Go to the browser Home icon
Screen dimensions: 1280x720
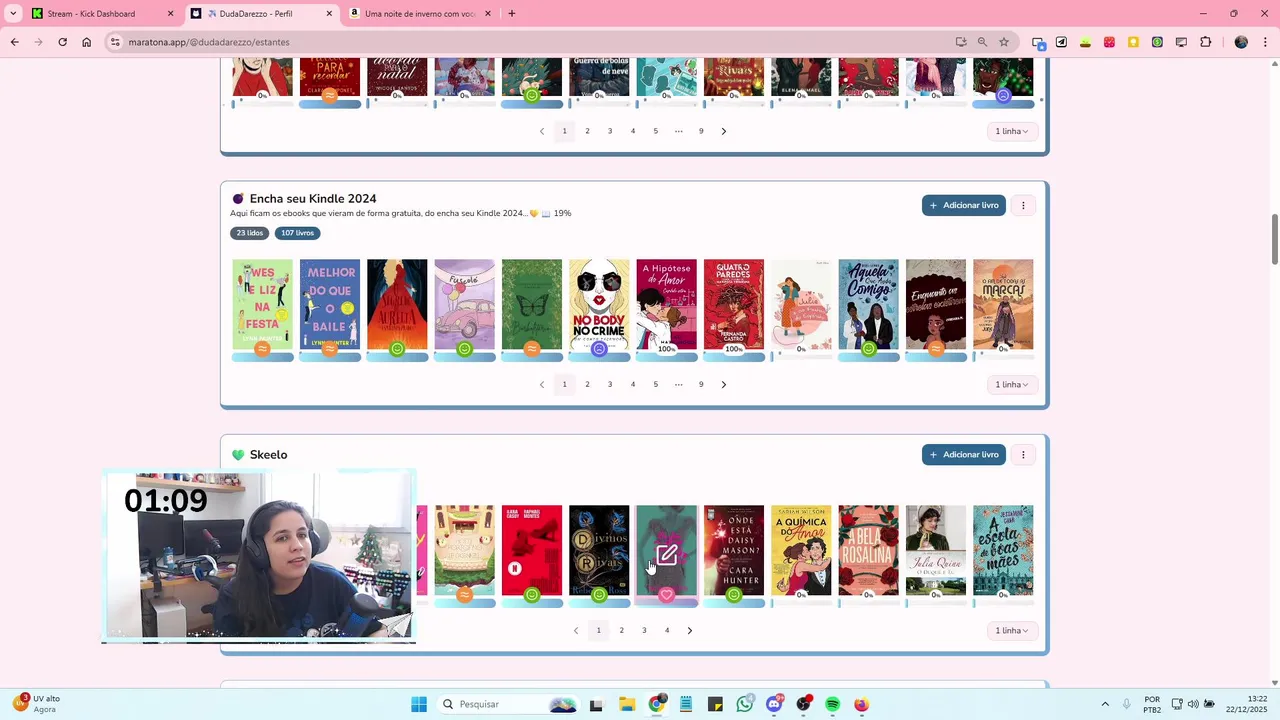click(87, 42)
